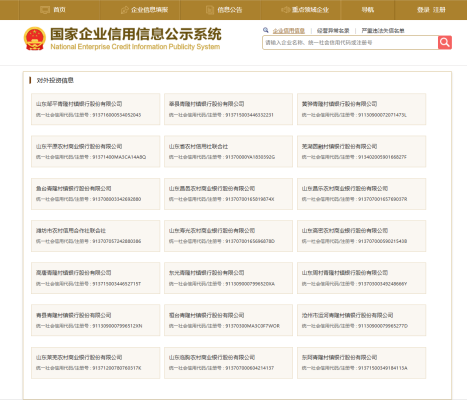Click 登录 login link
467x406 pixels.
[423, 10]
